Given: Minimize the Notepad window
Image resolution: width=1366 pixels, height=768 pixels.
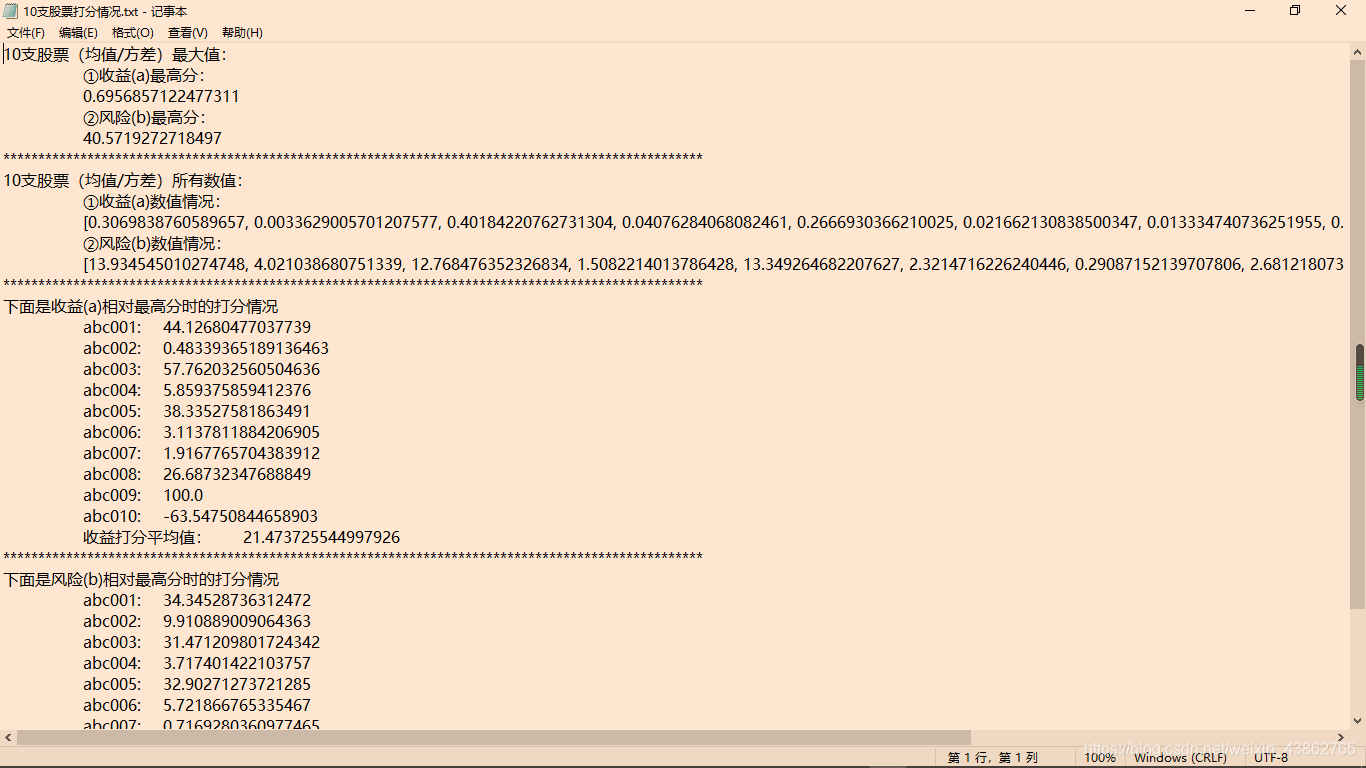Looking at the screenshot, I should pyautogui.click(x=1250, y=11).
